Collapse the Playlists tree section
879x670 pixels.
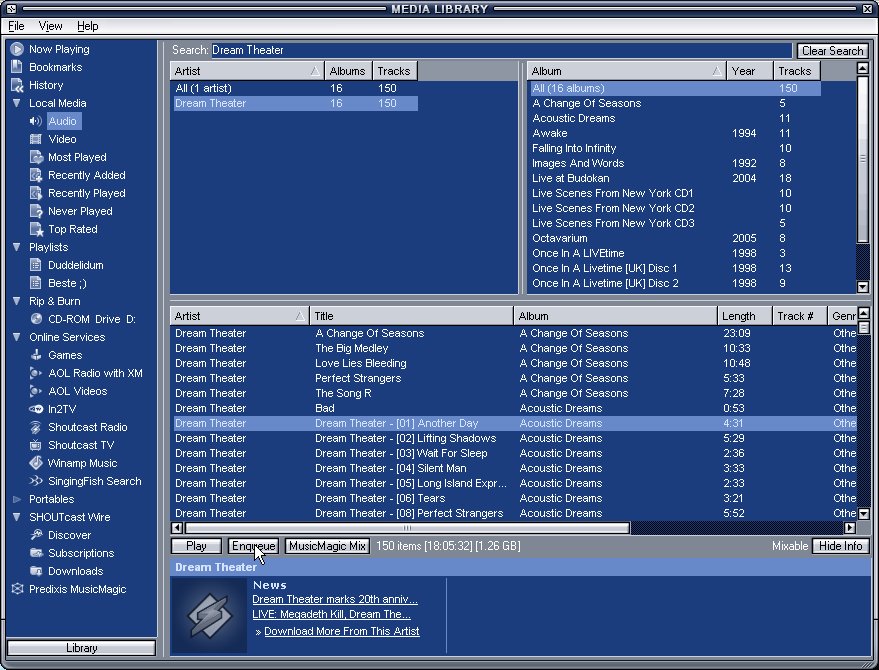point(17,247)
